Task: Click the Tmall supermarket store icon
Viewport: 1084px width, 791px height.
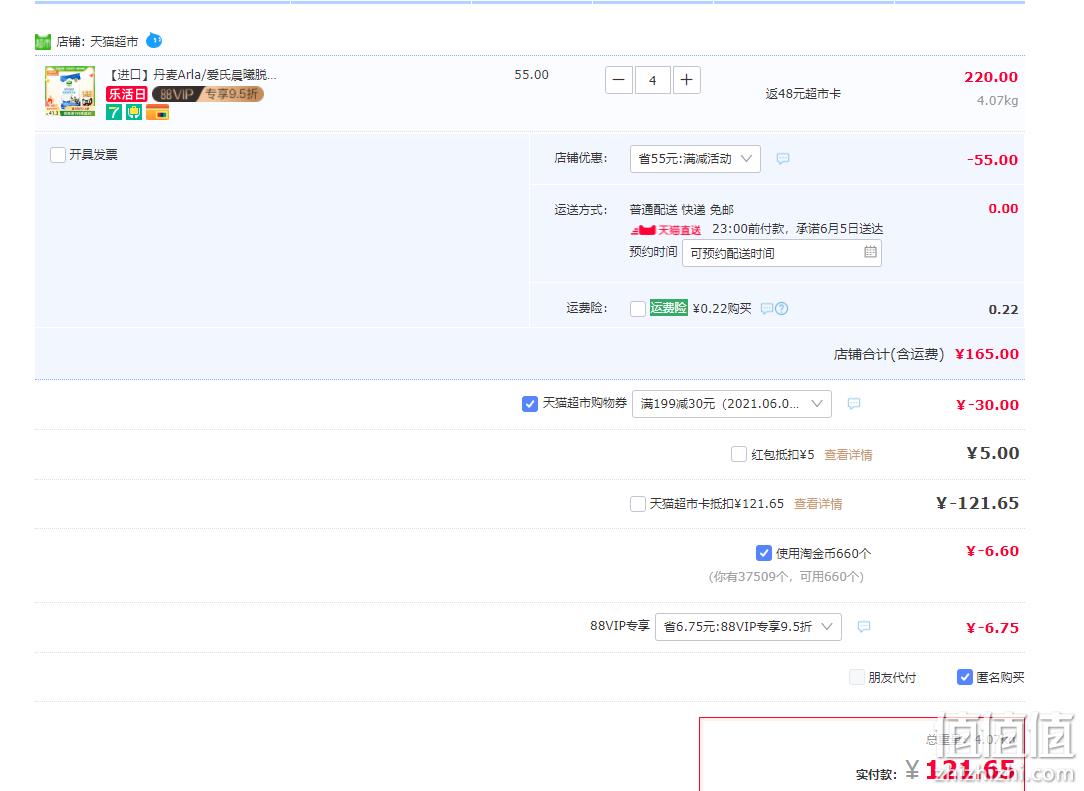Action: click(43, 42)
